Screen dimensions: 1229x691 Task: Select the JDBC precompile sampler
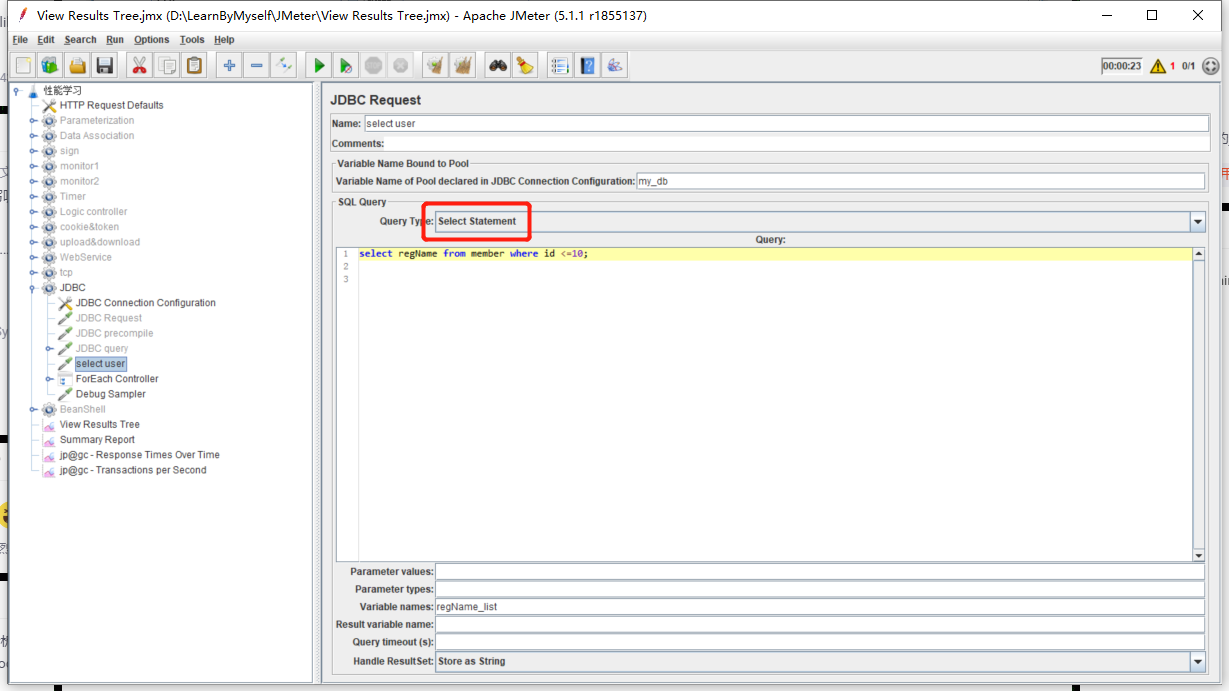114,333
